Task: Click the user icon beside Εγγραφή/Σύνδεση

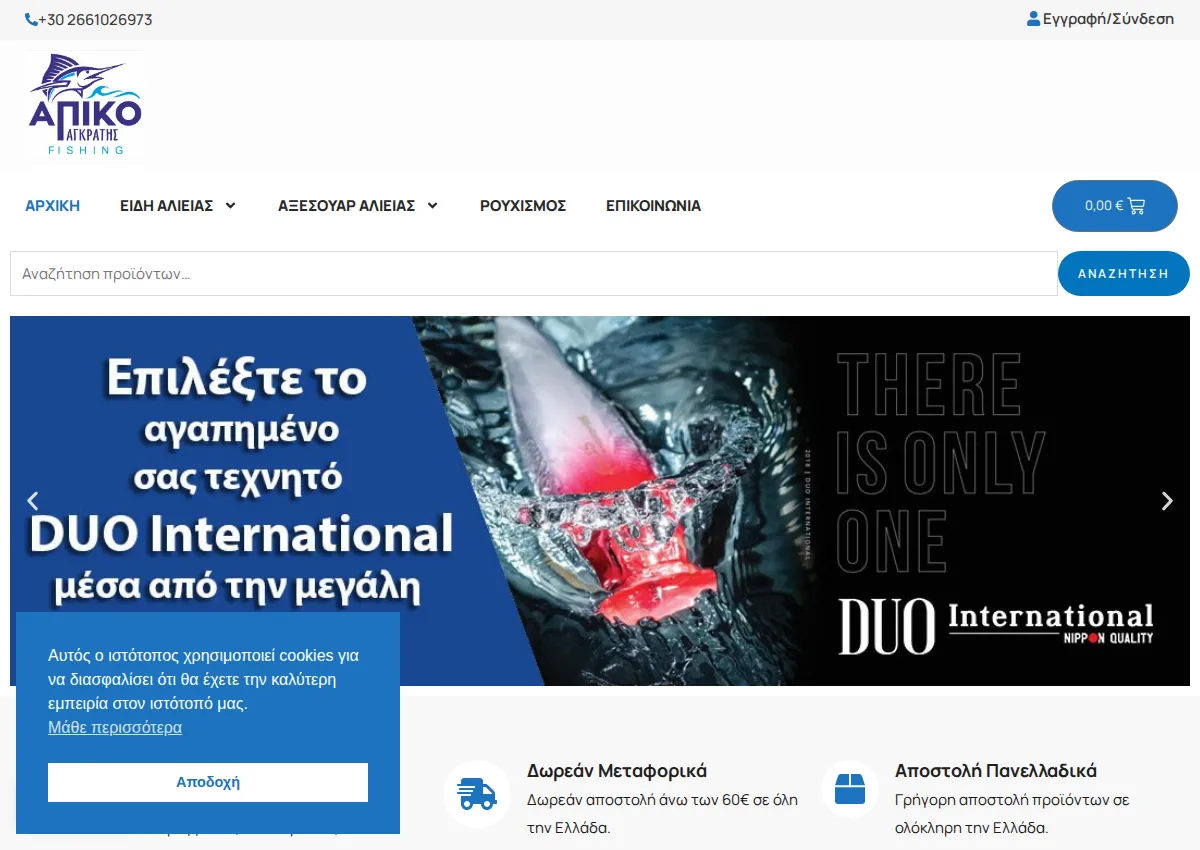Action: tap(1033, 18)
